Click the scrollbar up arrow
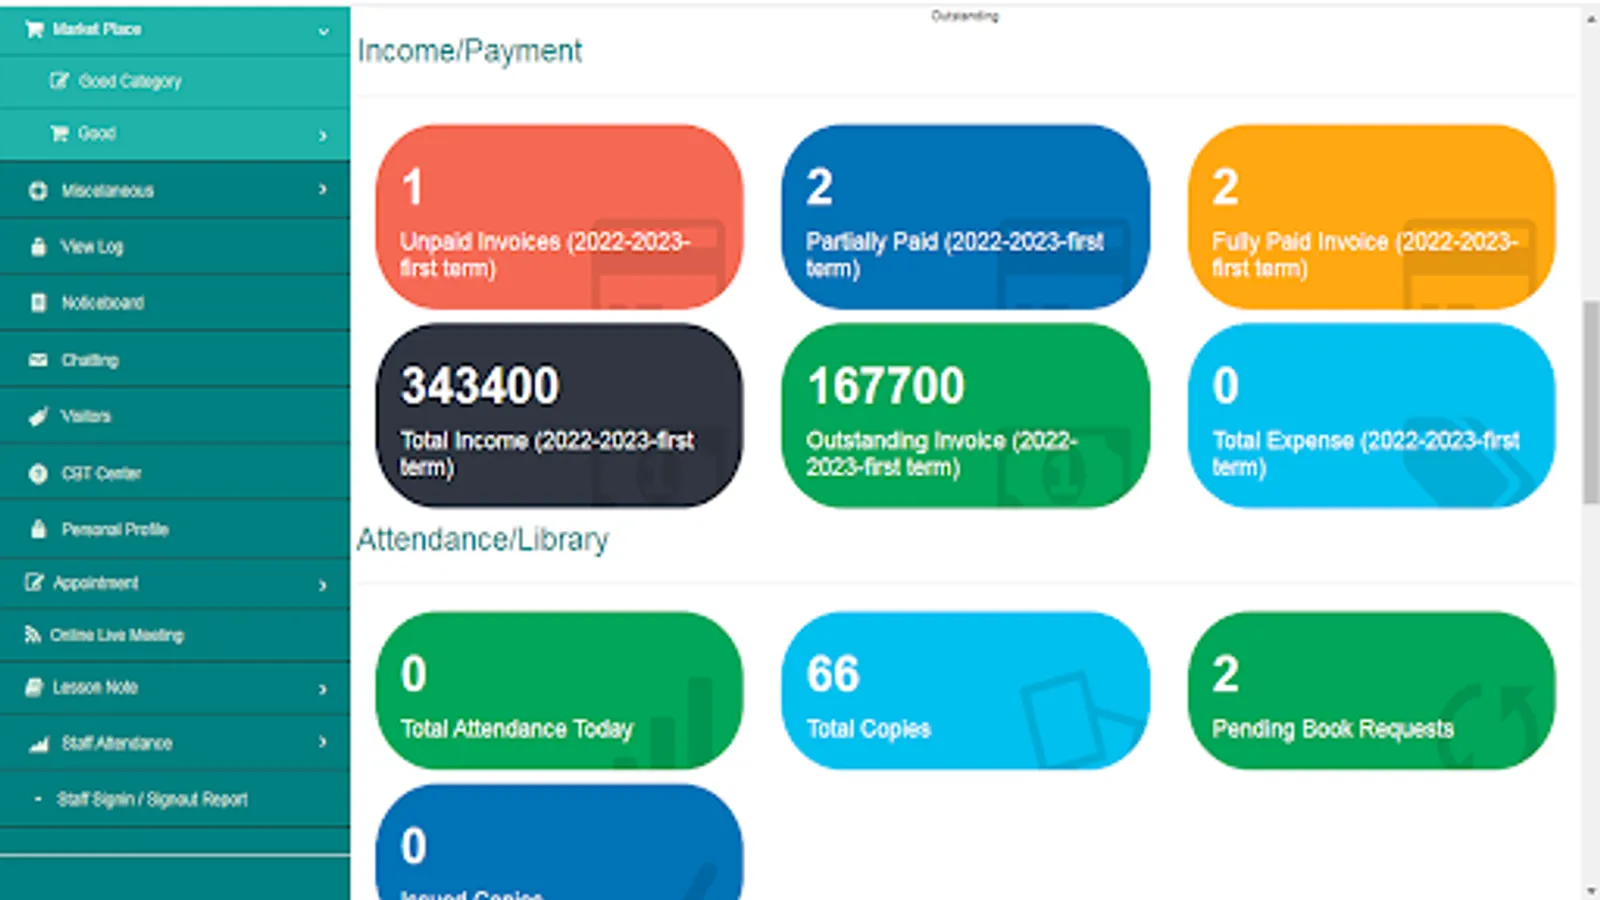The width and height of the screenshot is (1600, 900). (1591, 18)
